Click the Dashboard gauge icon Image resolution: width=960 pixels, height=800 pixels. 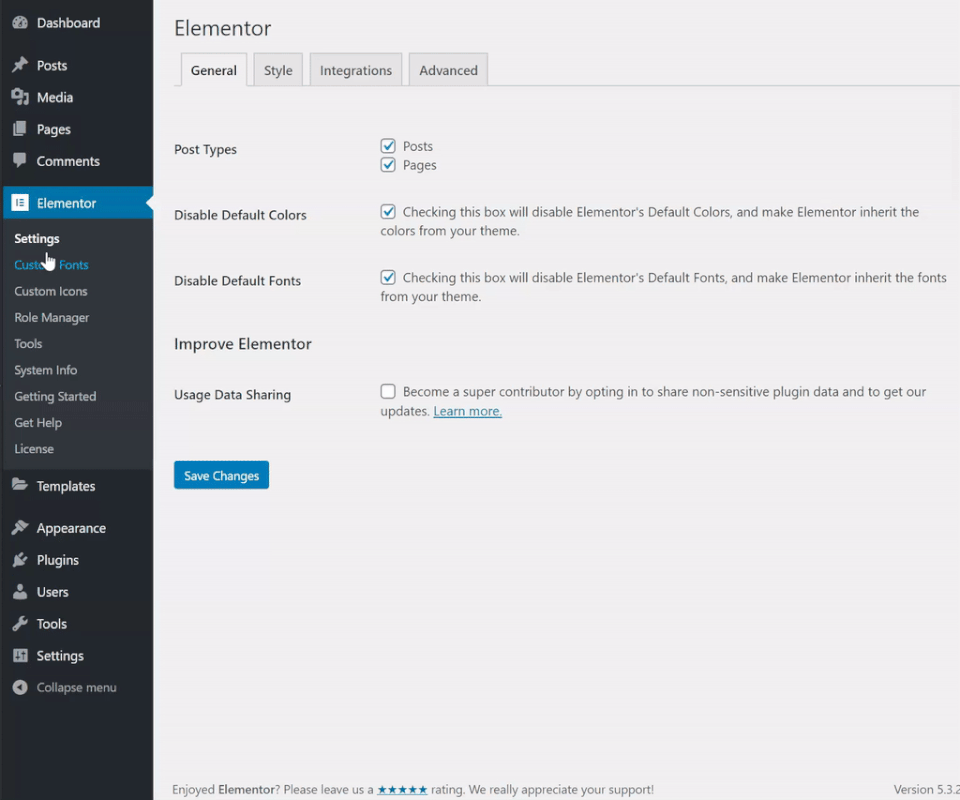(x=20, y=23)
